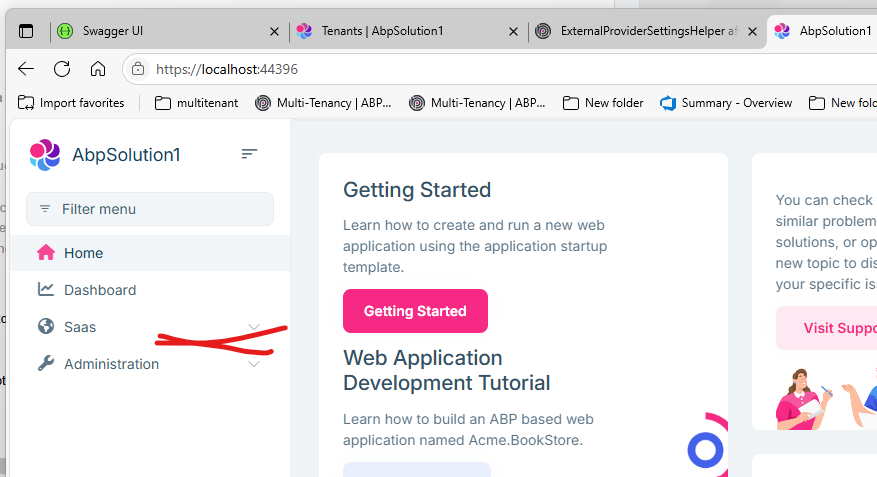Open the Administration menu item

(150, 364)
